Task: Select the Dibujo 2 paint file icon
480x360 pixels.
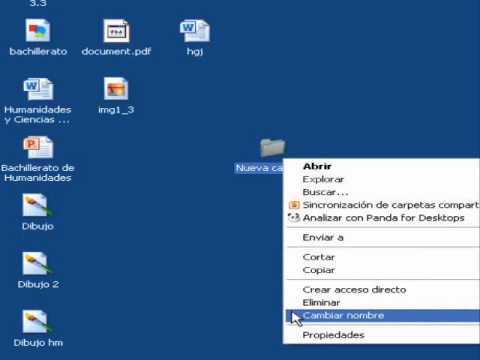Action: point(37,264)
